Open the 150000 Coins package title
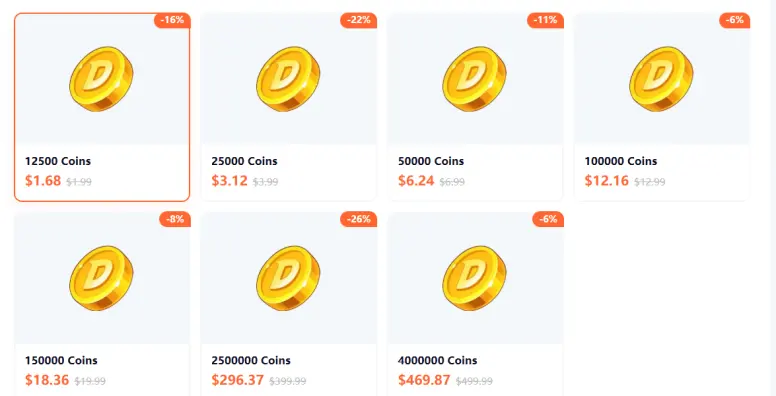This screenshot has height=396, width=776. pyautogui.click(x=61, y=360)
